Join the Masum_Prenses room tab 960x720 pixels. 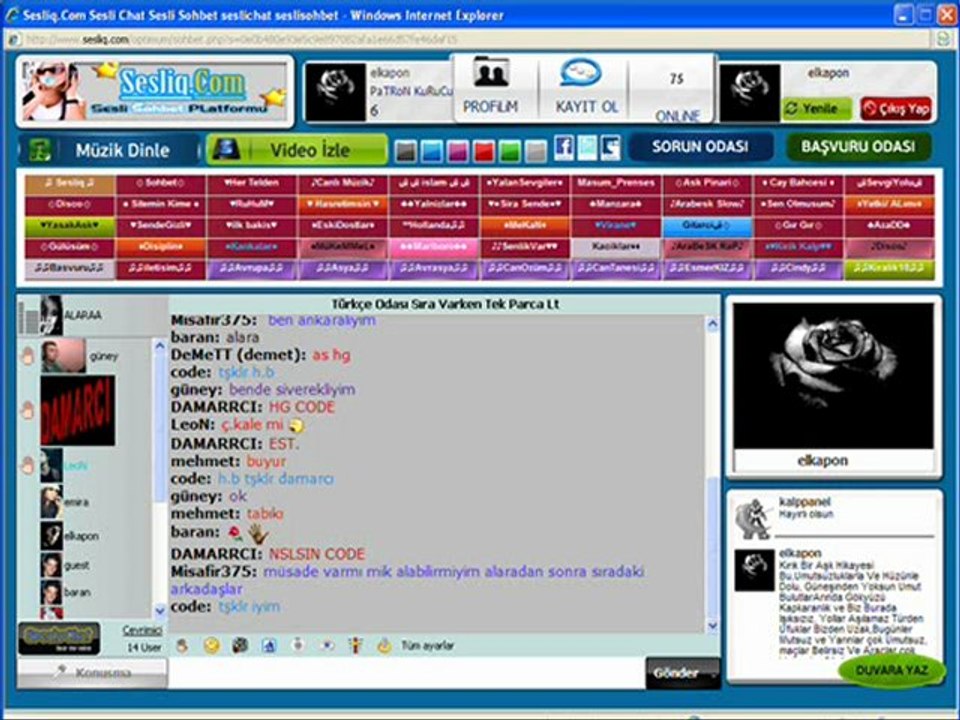(615, 184)
